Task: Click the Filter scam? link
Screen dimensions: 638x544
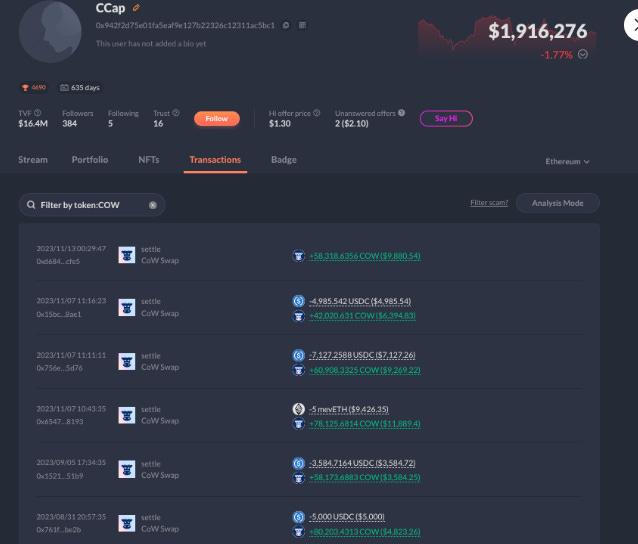Action: click(x=489, y=203)
